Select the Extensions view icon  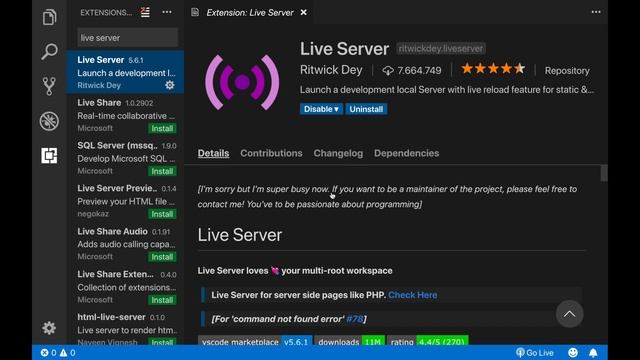point(49,156)
